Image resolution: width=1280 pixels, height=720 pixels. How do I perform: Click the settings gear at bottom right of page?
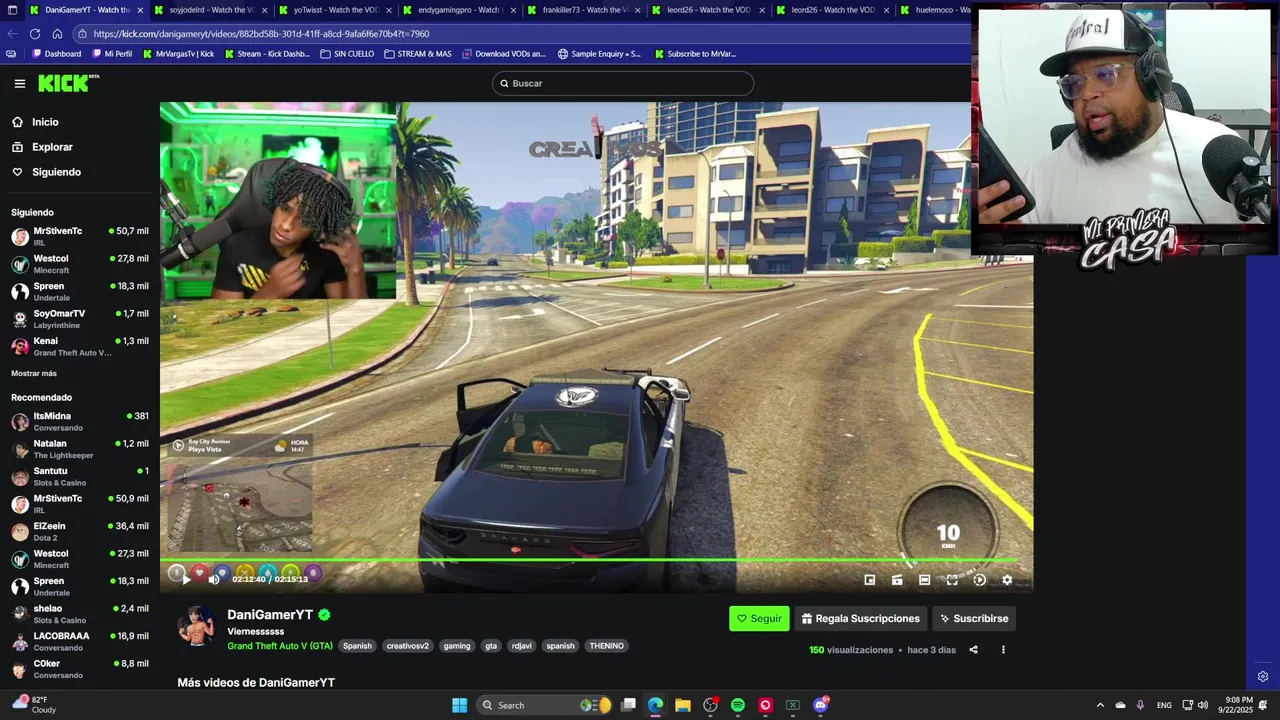click(1263, 677)
